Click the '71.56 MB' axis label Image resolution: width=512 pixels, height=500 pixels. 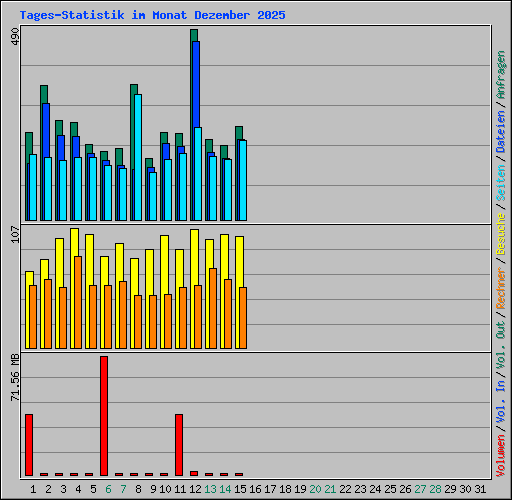click(x=15, y=378)
